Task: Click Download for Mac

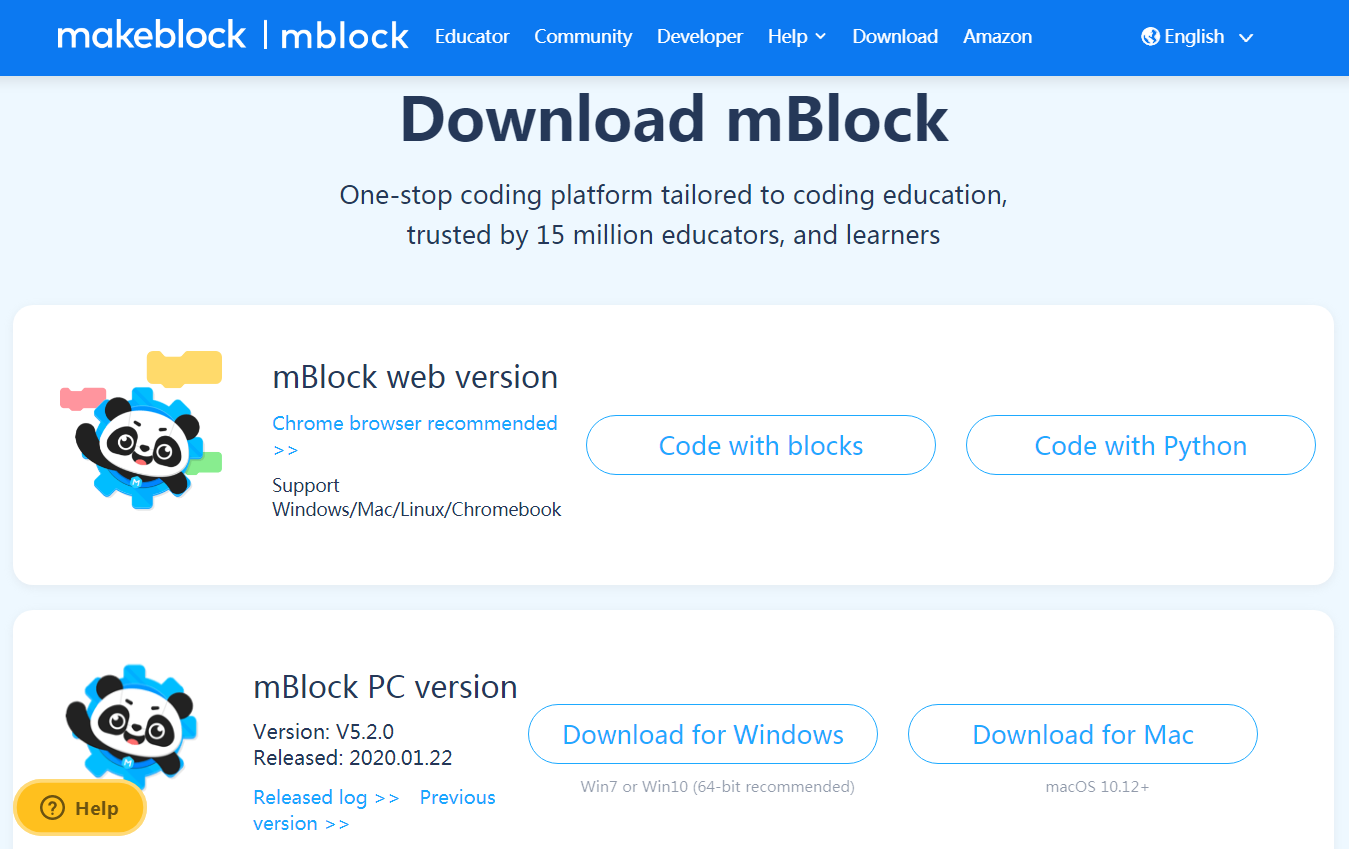Action: [x=1083, y=734]
